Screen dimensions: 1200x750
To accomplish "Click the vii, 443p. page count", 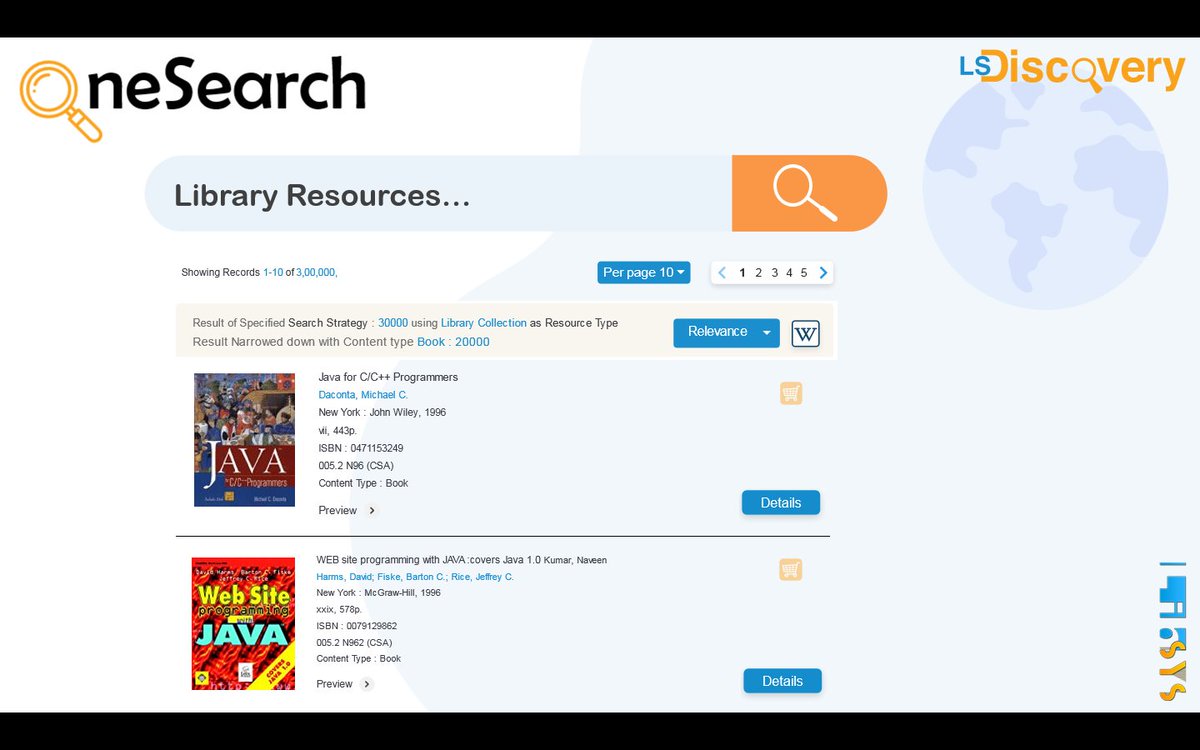I will (337, 430).
